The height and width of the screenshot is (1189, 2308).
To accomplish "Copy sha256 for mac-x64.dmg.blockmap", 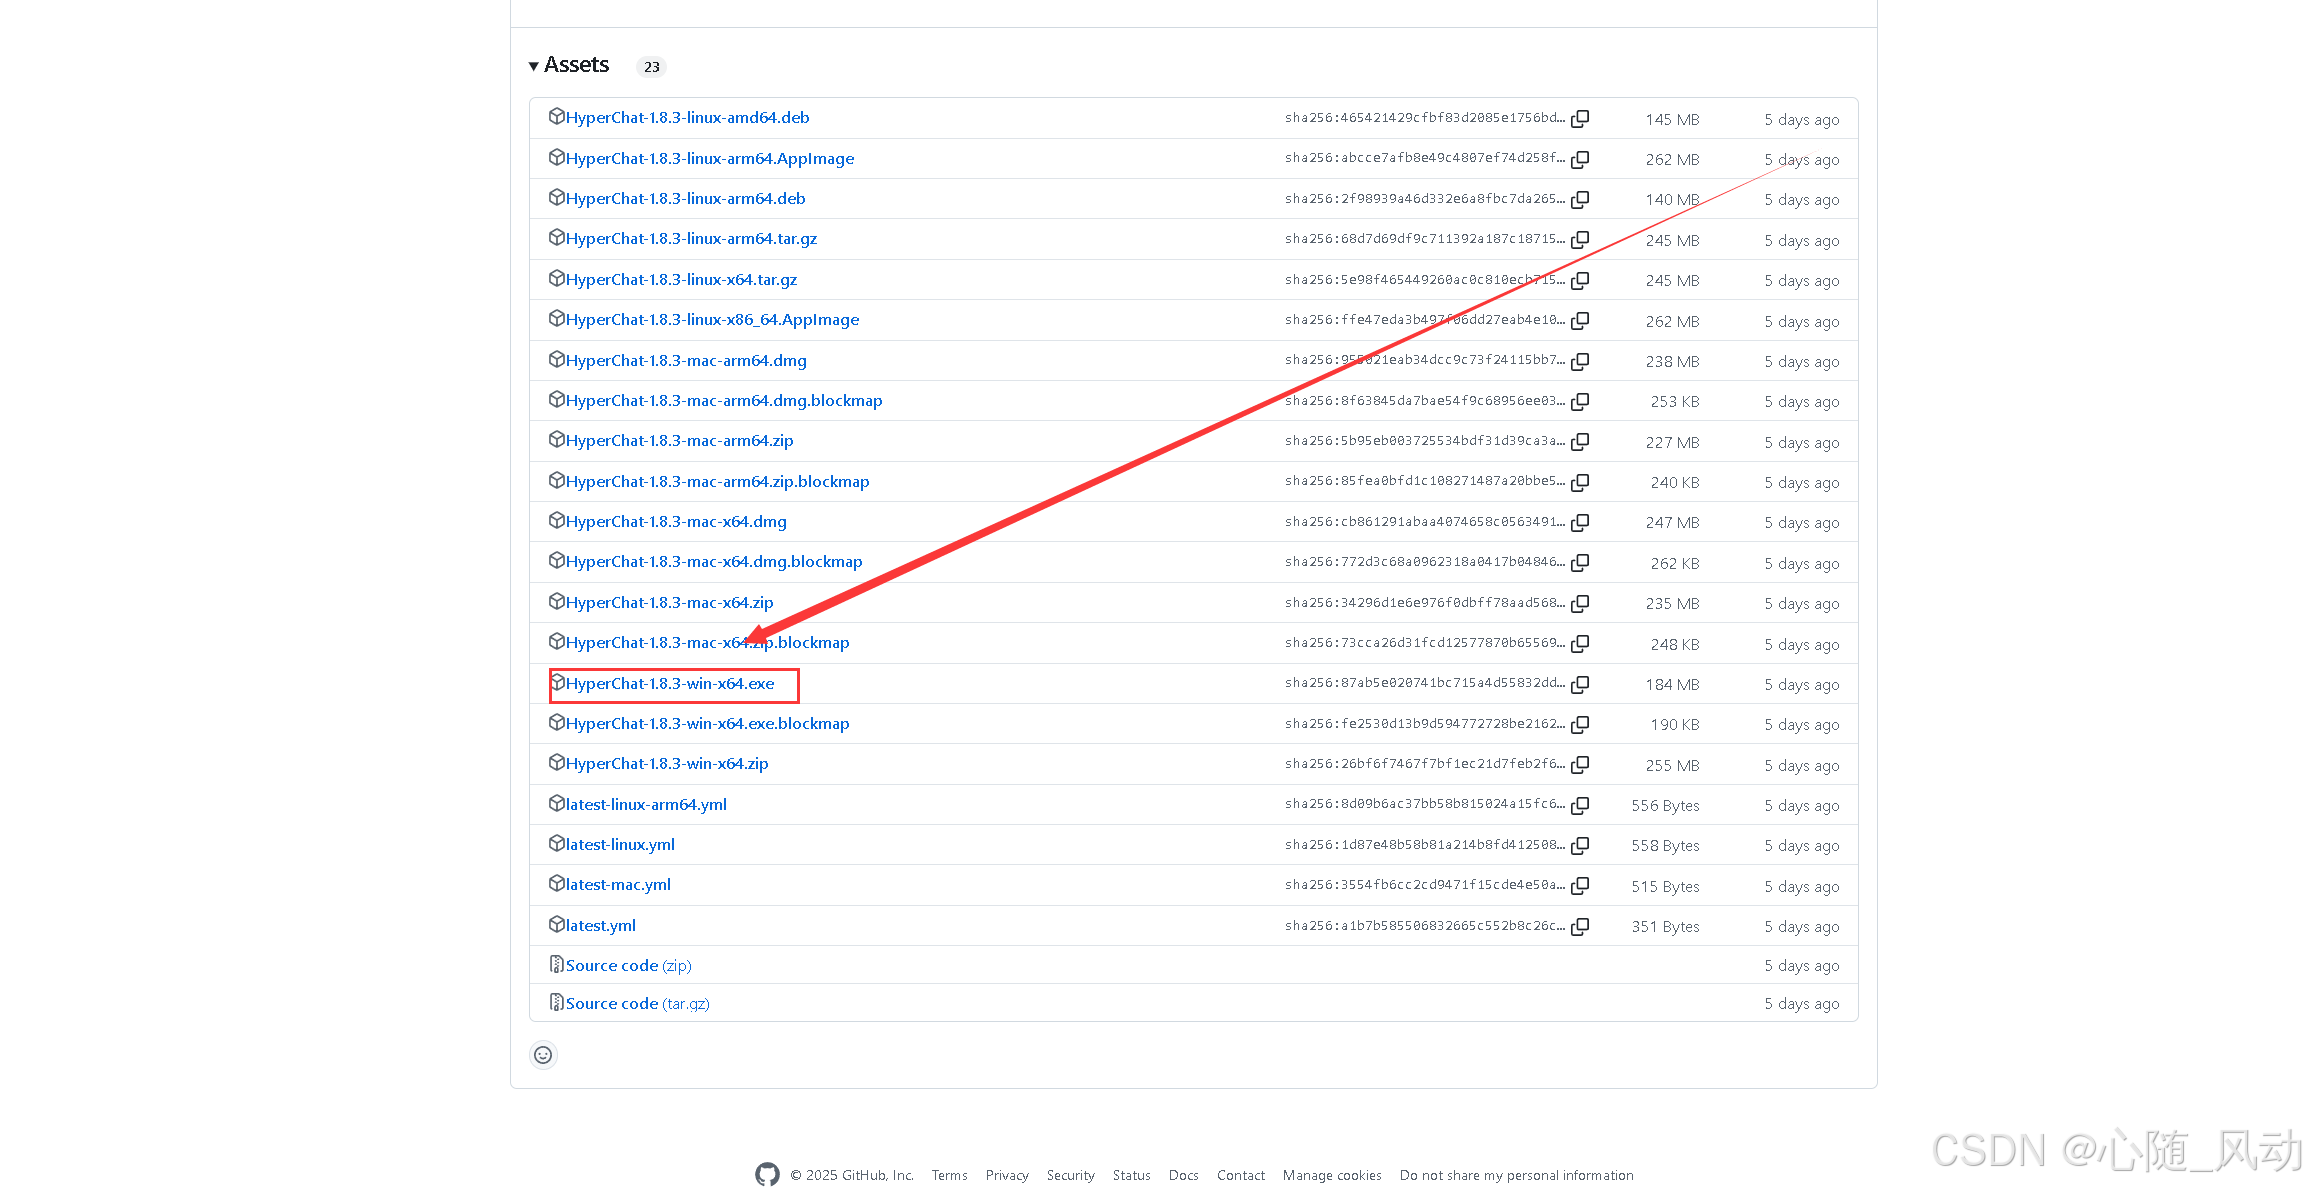I will coord(1580,563).
